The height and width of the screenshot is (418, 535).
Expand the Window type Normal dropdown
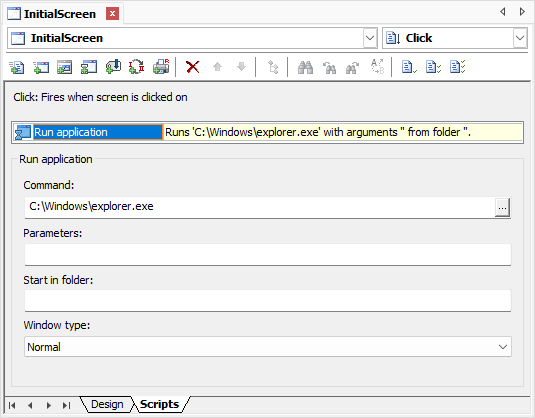click(503, 347)
